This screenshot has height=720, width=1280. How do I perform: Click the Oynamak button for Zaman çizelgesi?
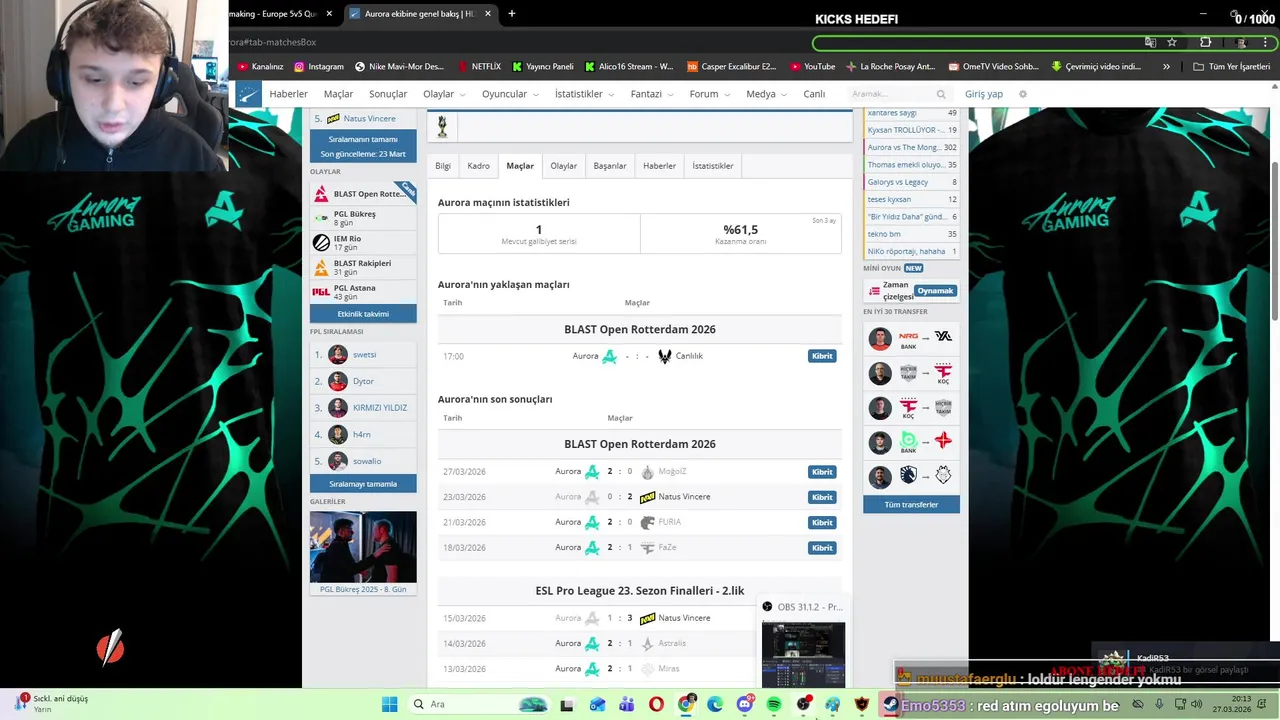(x=935, y=291)
